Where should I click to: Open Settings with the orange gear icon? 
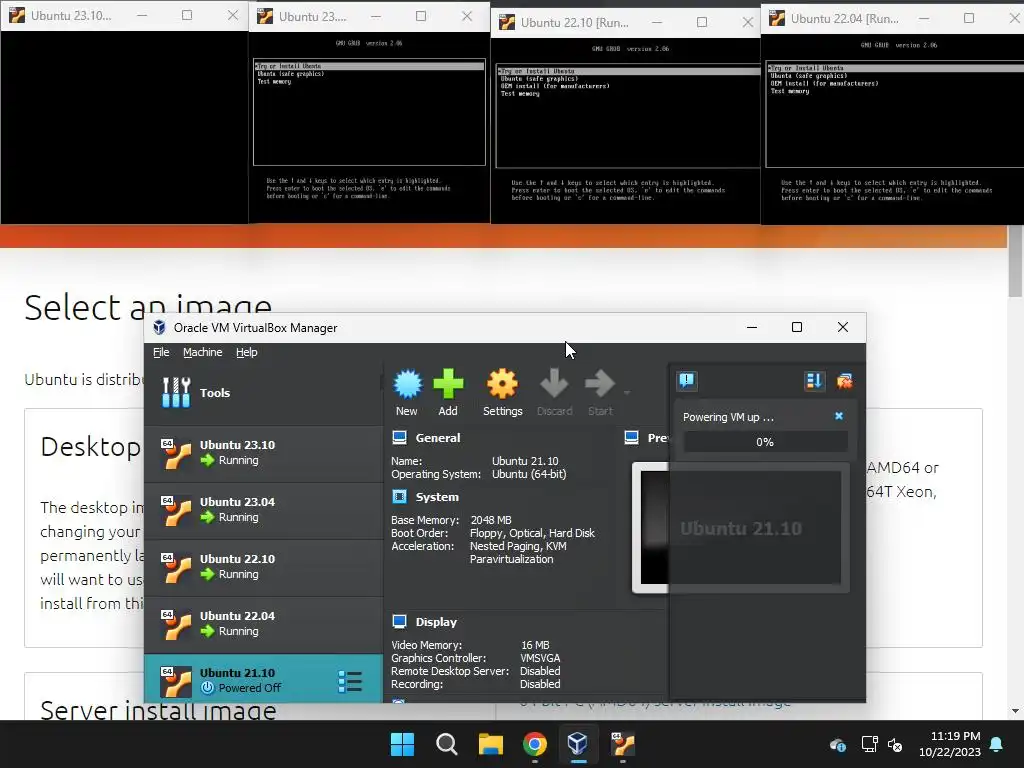tap(502, 384)
